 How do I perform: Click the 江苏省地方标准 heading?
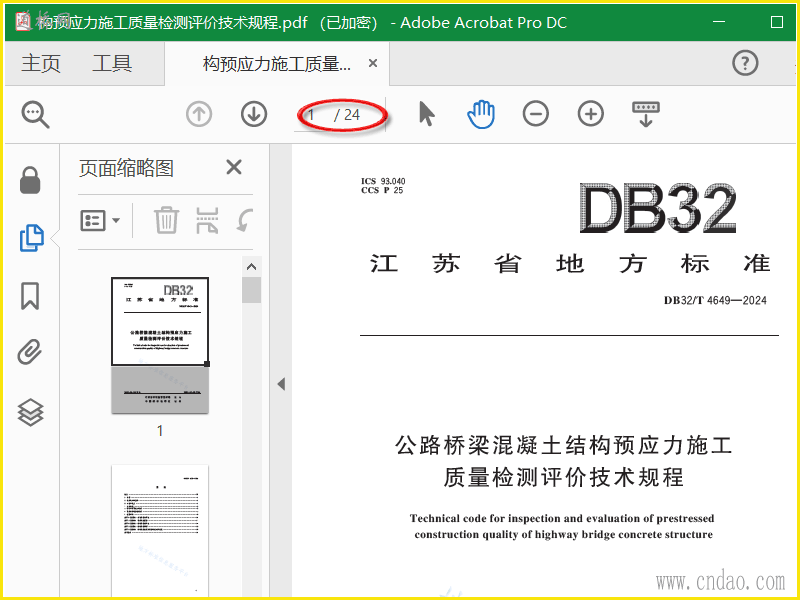coord(570,264)
